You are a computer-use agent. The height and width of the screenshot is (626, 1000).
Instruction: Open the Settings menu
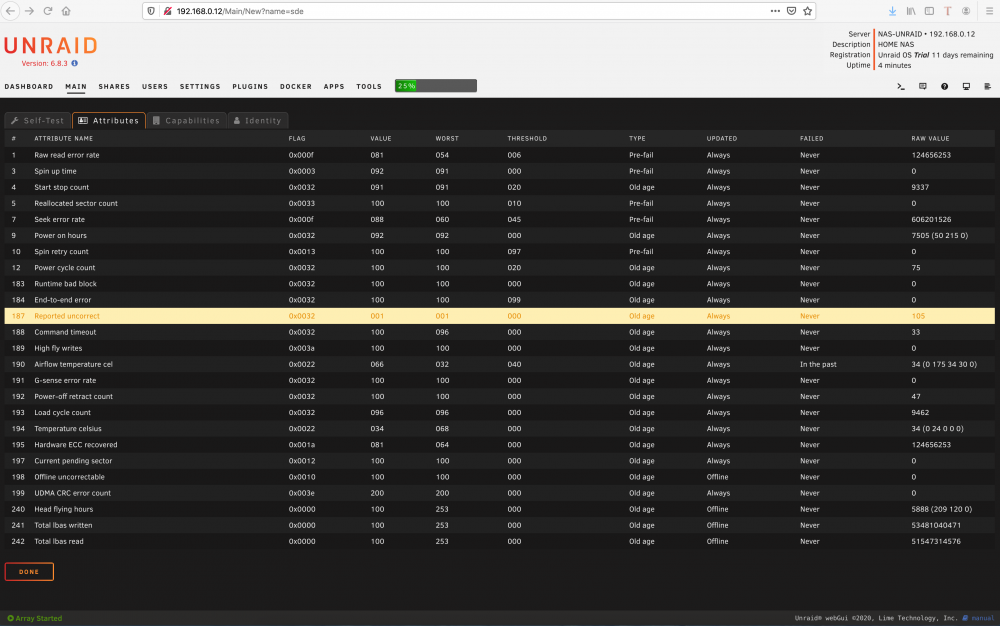[x=200, y=86]
